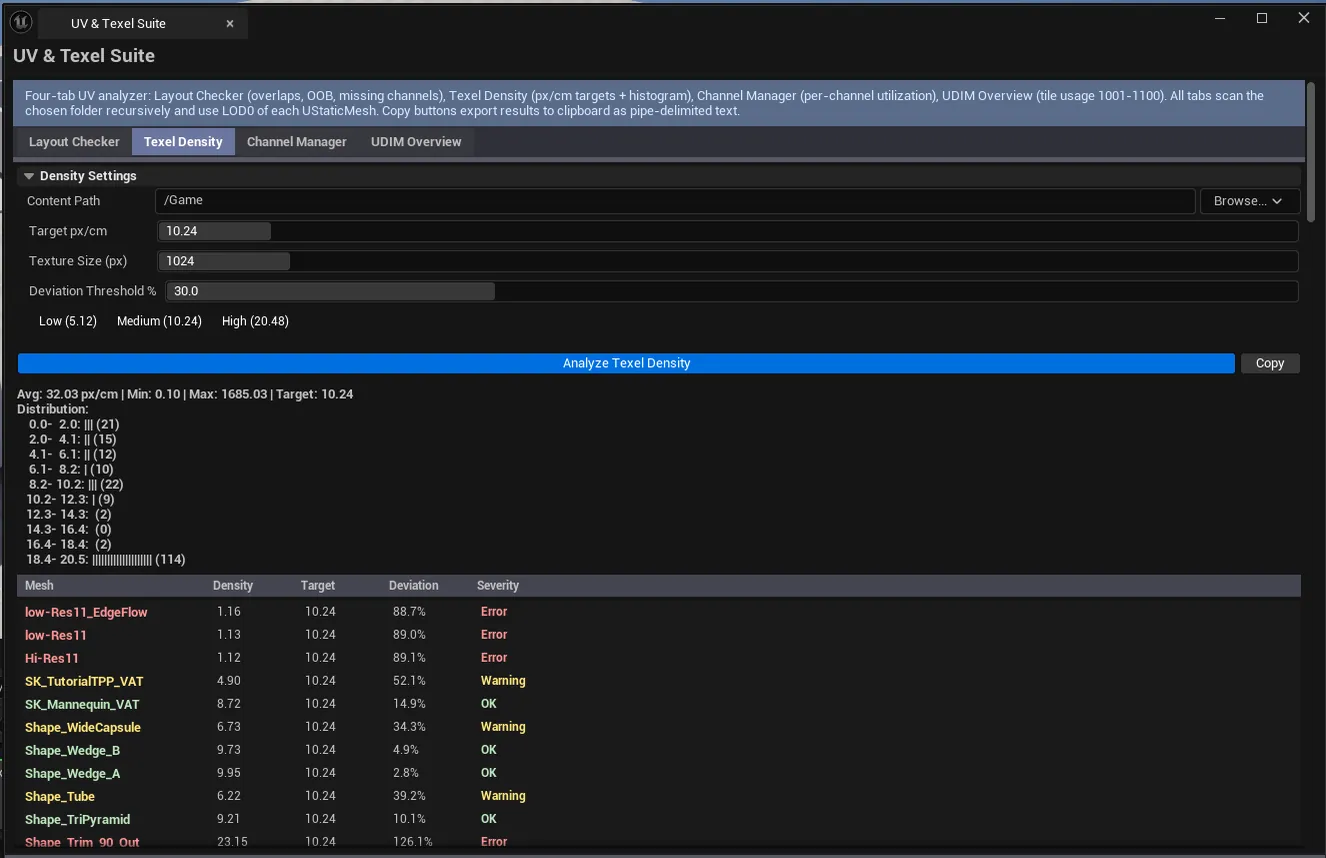Maximize the UV & Texel Suite window

(1262, 18)
